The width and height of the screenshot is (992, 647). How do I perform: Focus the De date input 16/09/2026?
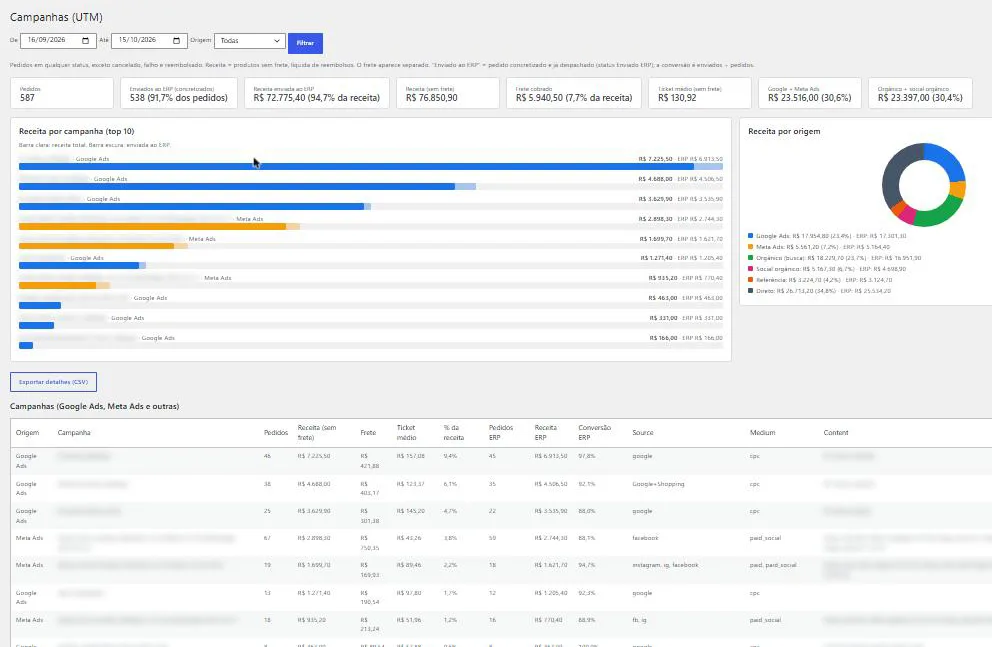58,40
